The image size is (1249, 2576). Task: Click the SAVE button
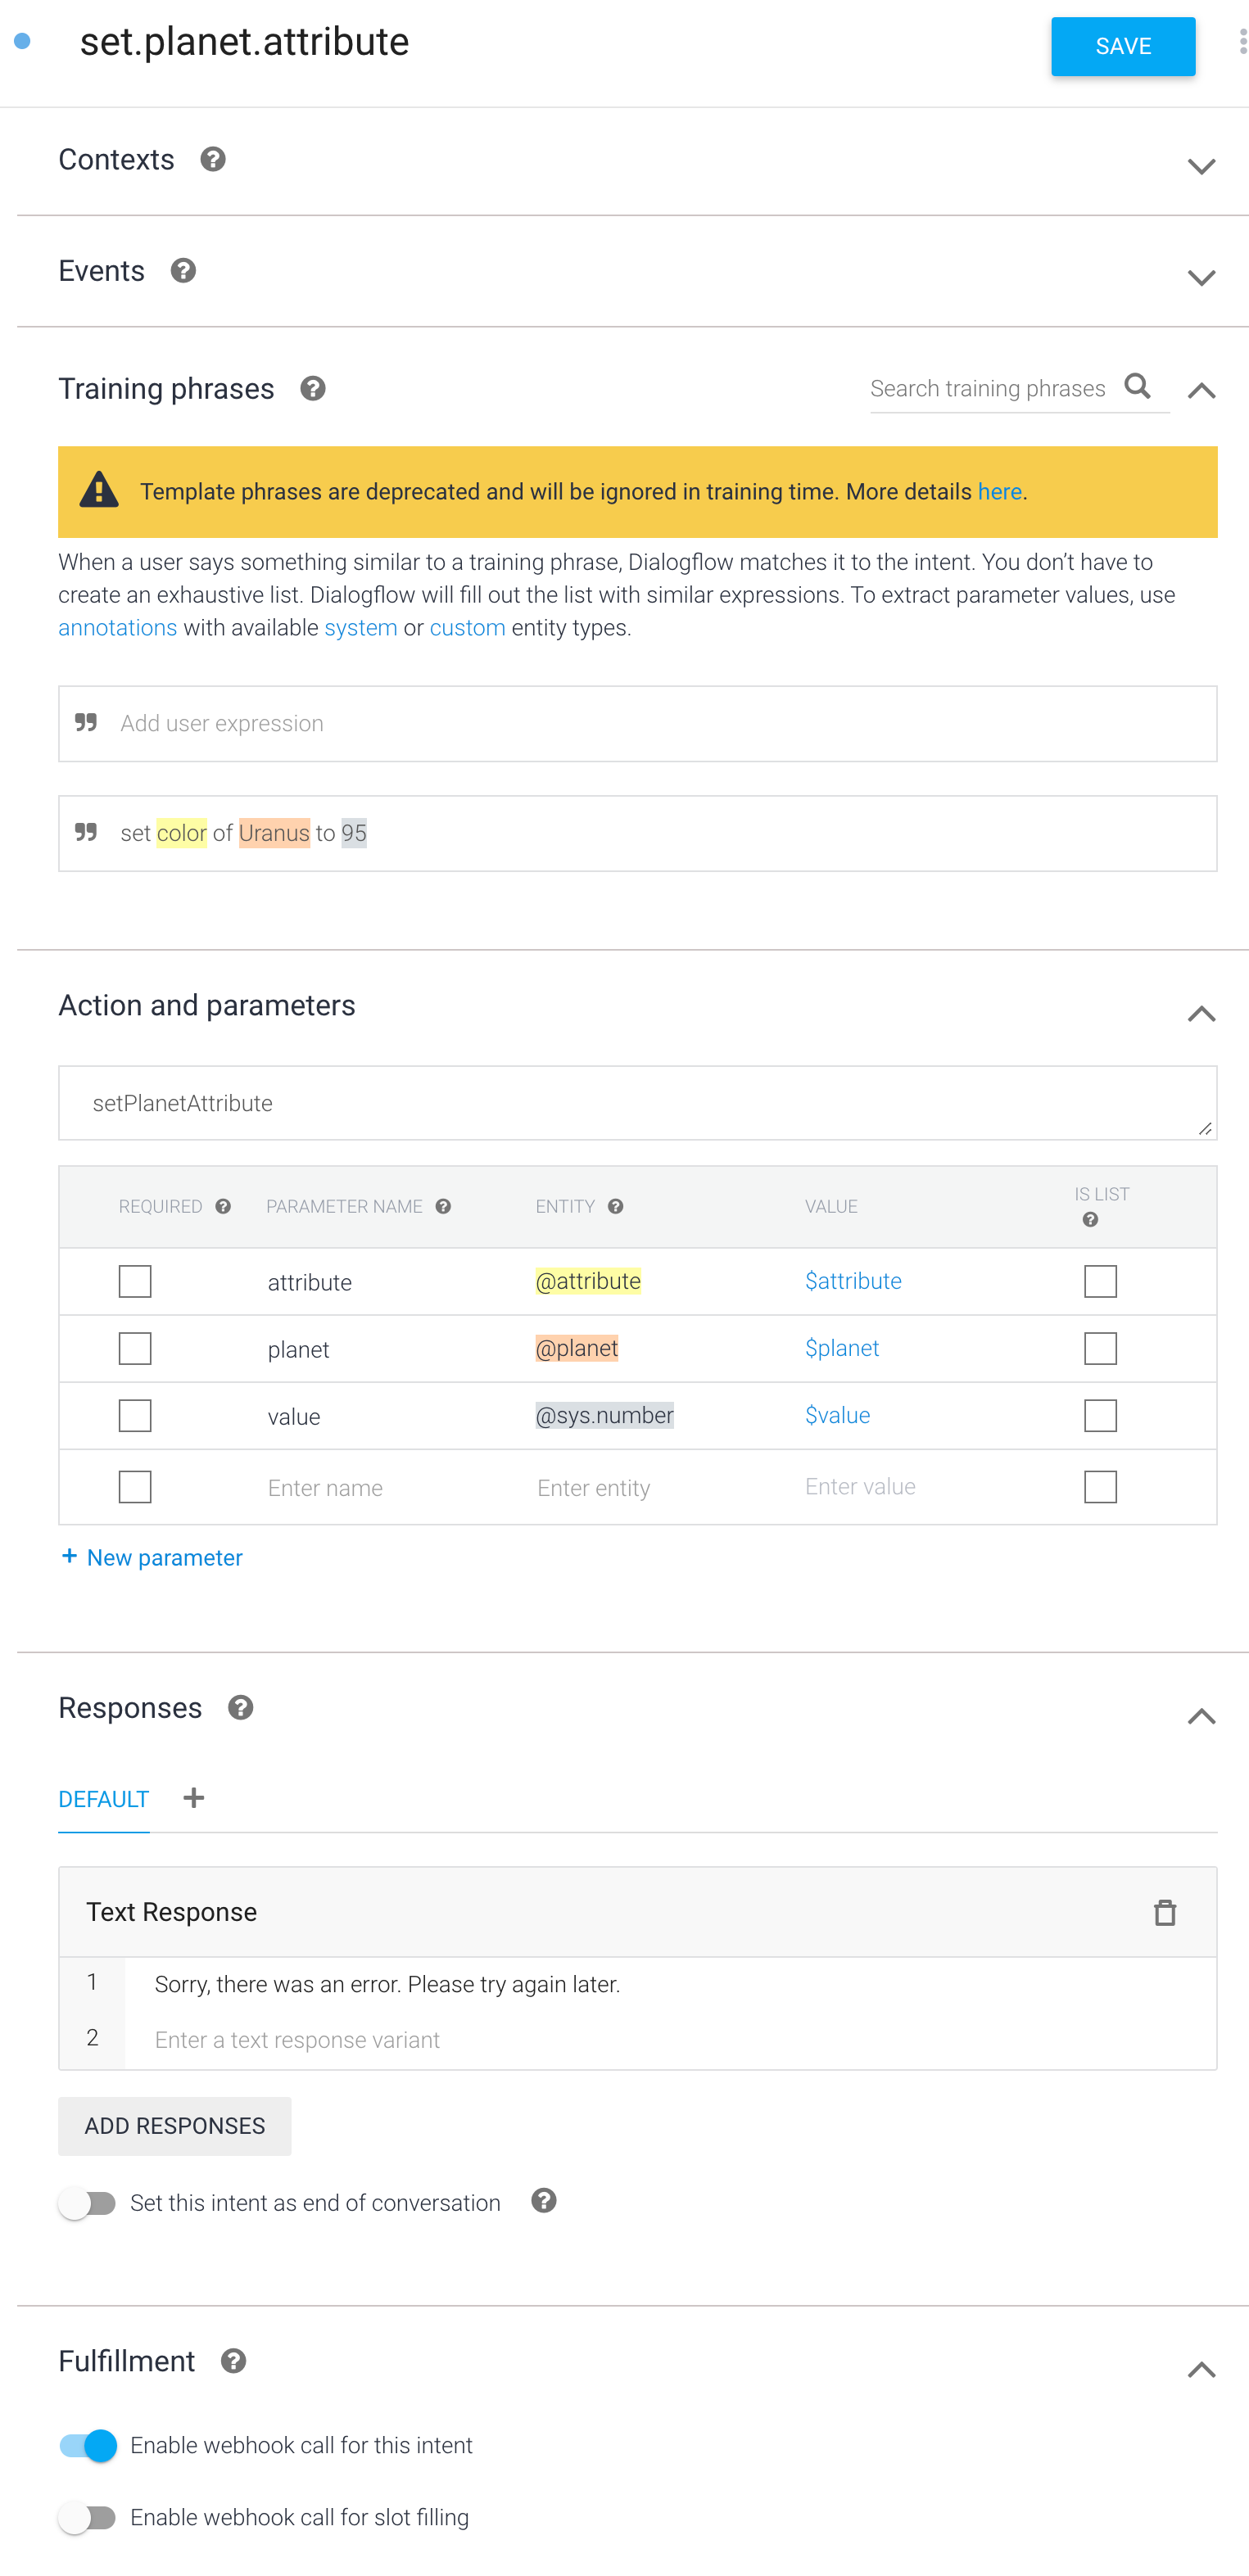tap(1123, 46)
